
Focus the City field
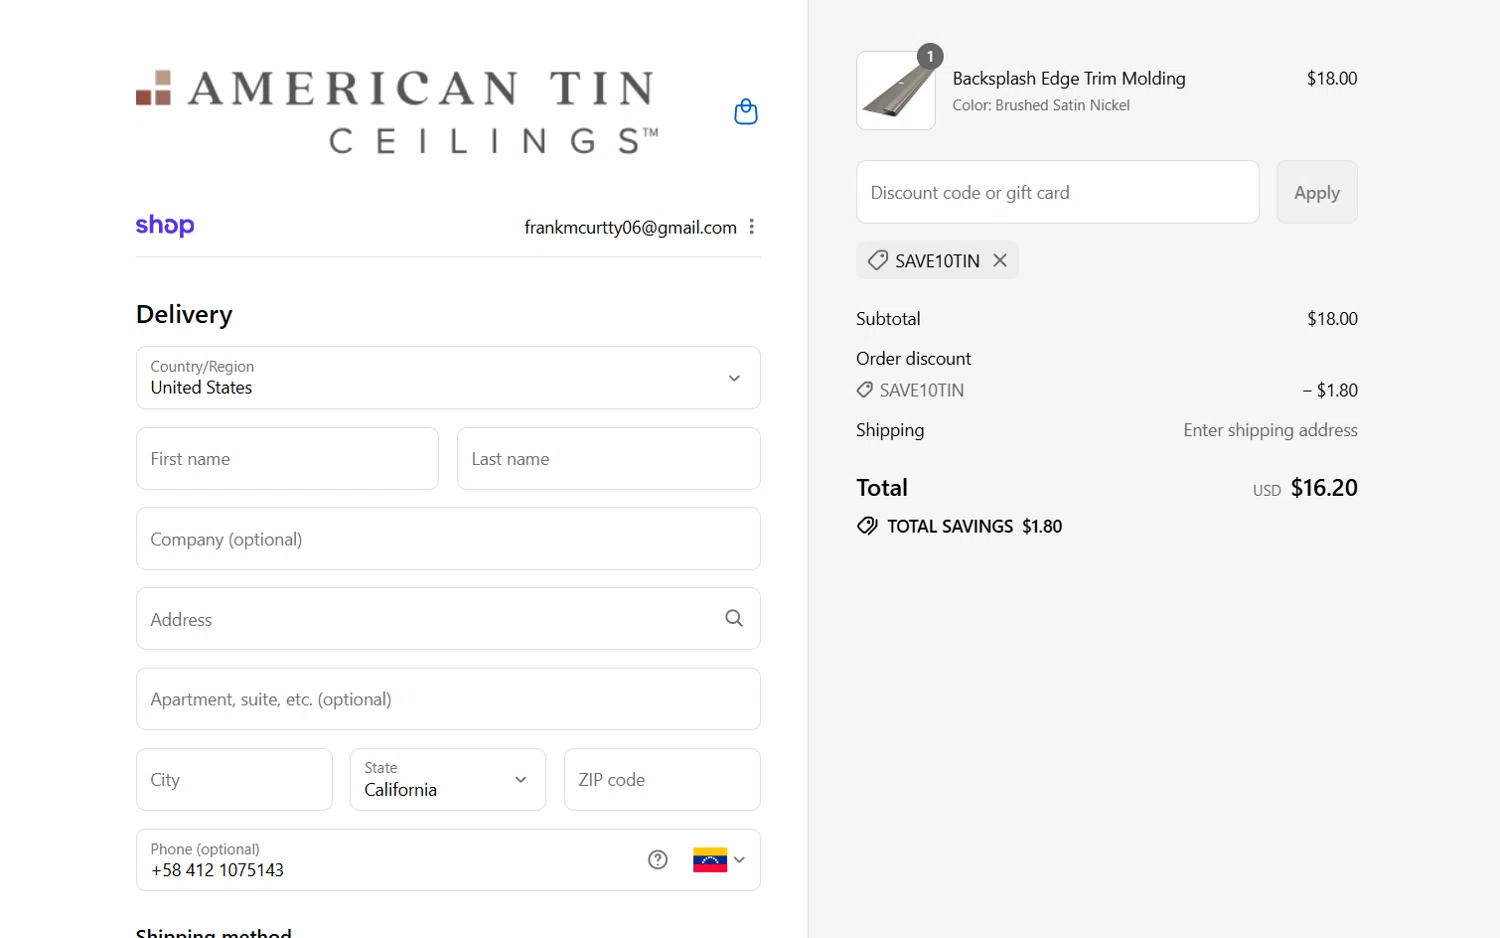pyautogui.click(x=234, y=780)
